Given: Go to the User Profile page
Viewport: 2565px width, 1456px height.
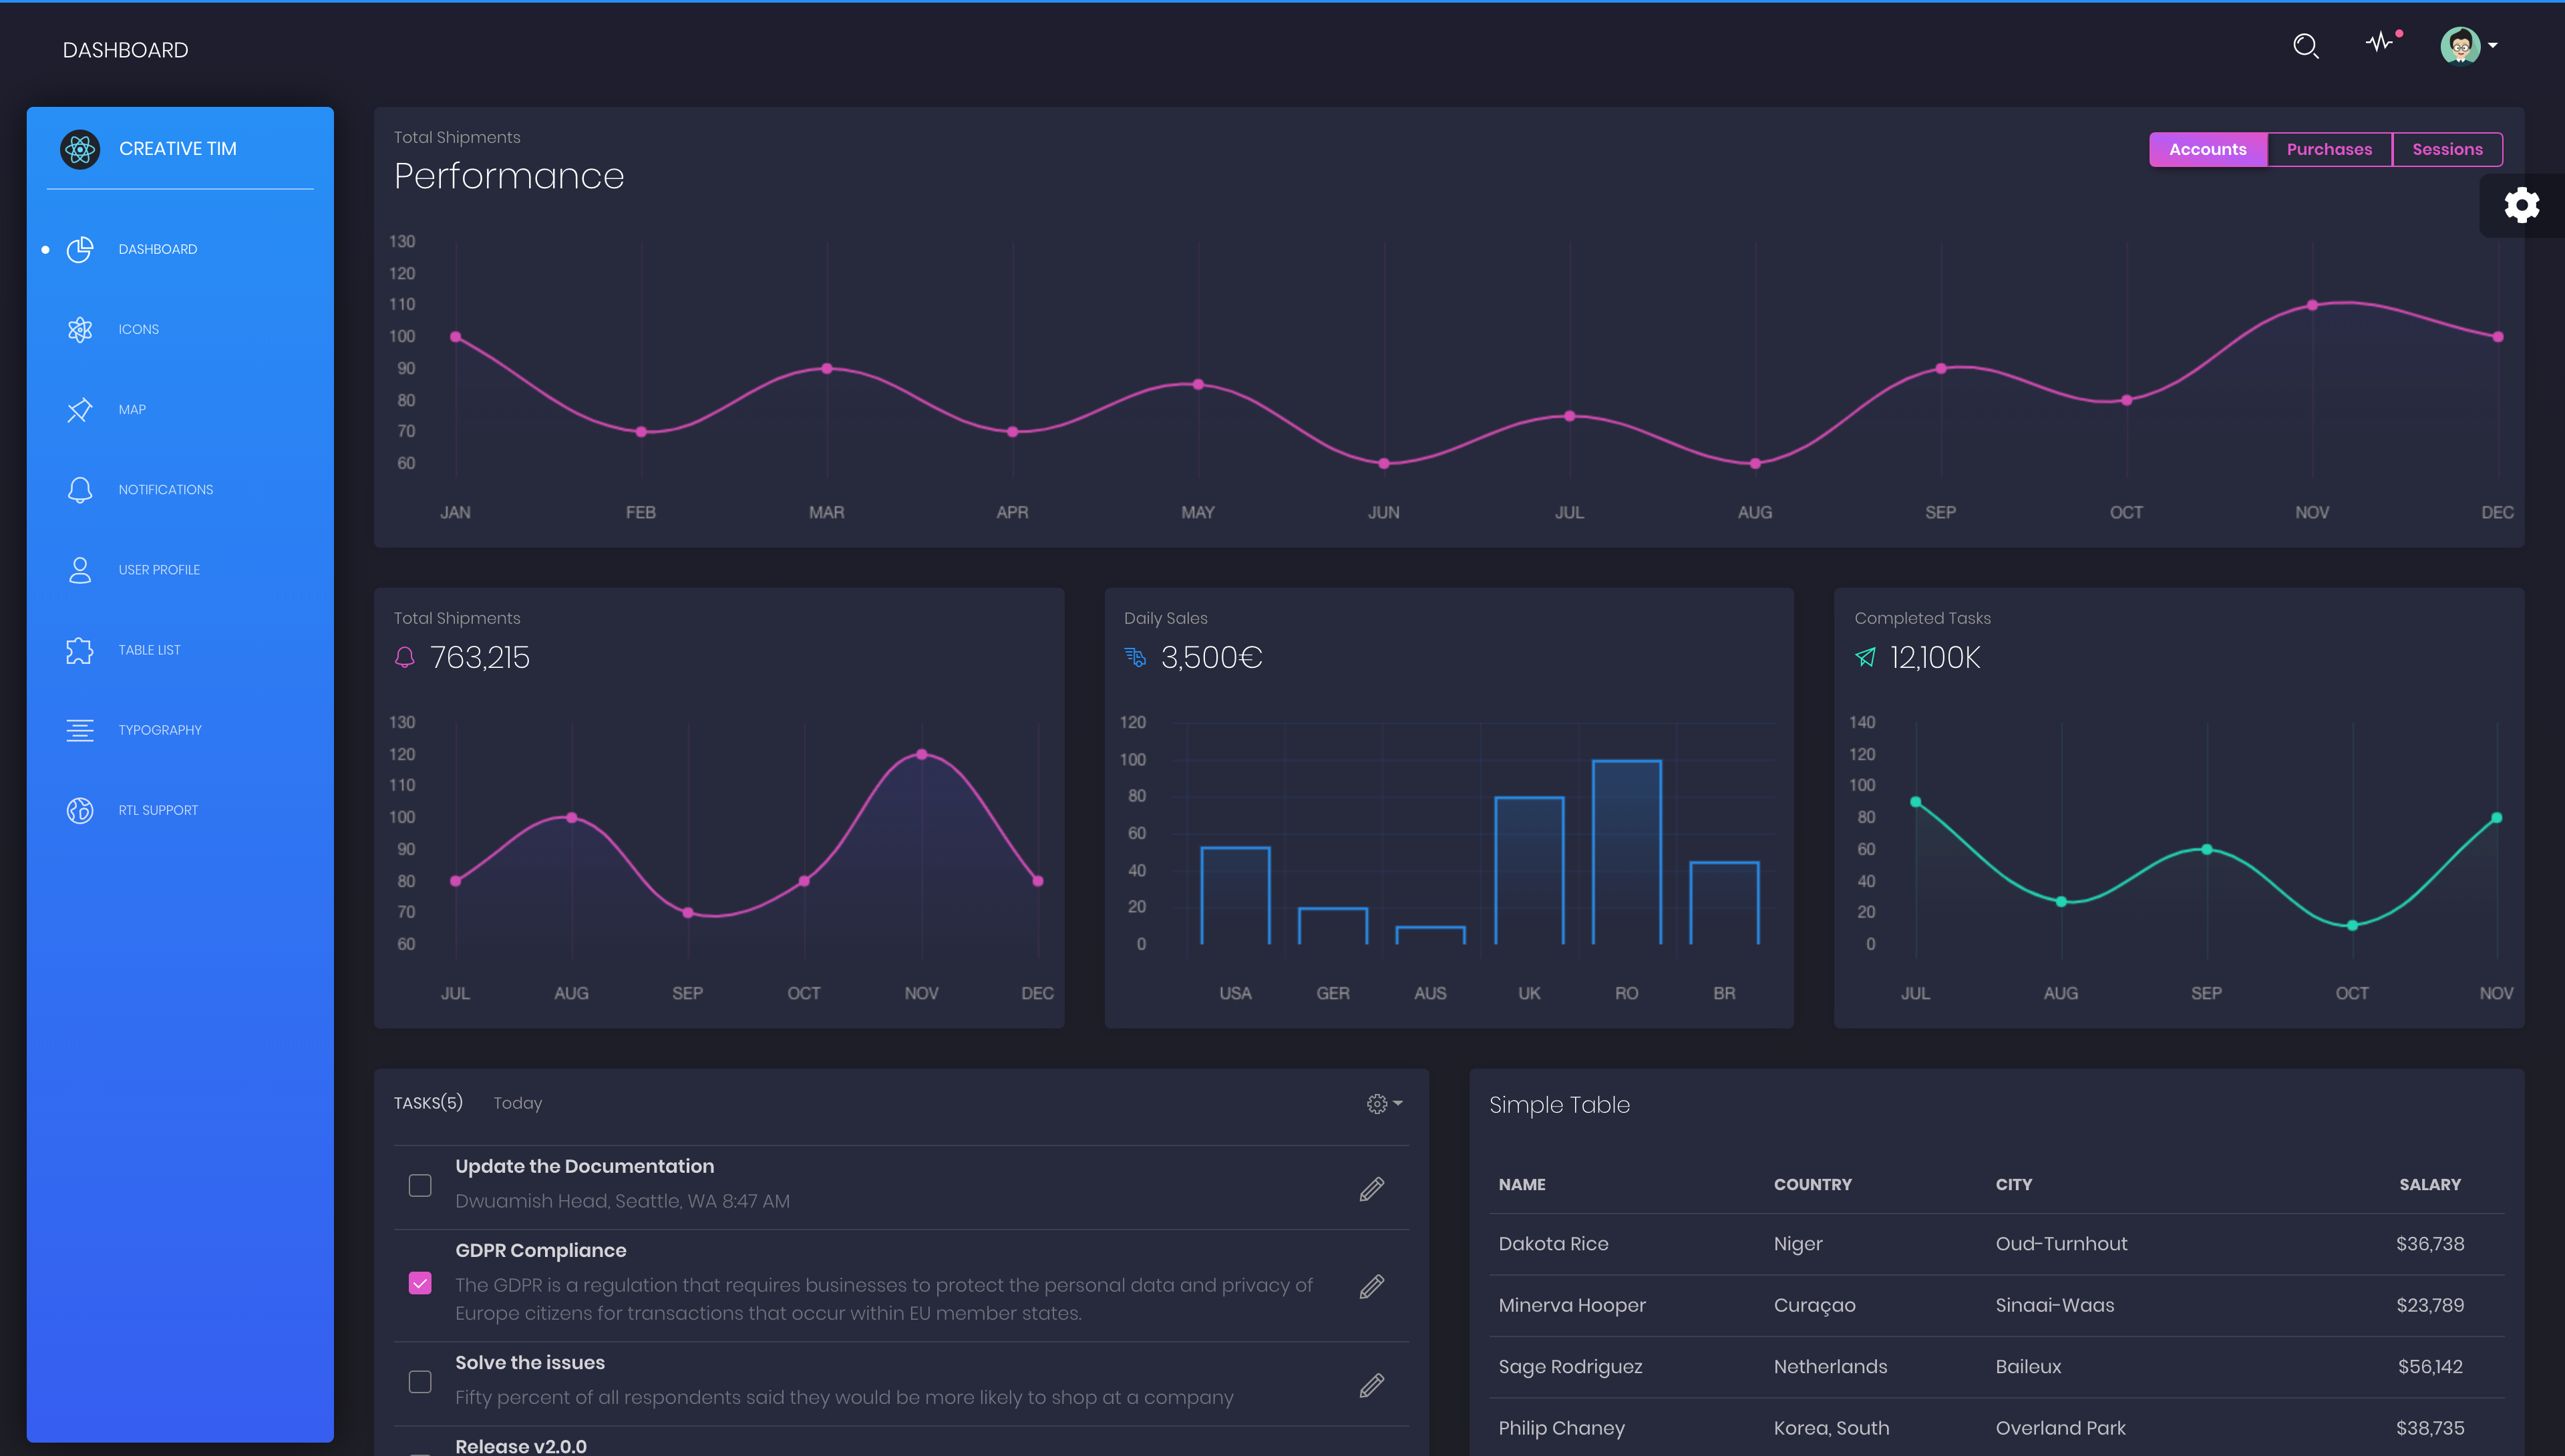Looking at the screenshot, I should coord(159,570).
